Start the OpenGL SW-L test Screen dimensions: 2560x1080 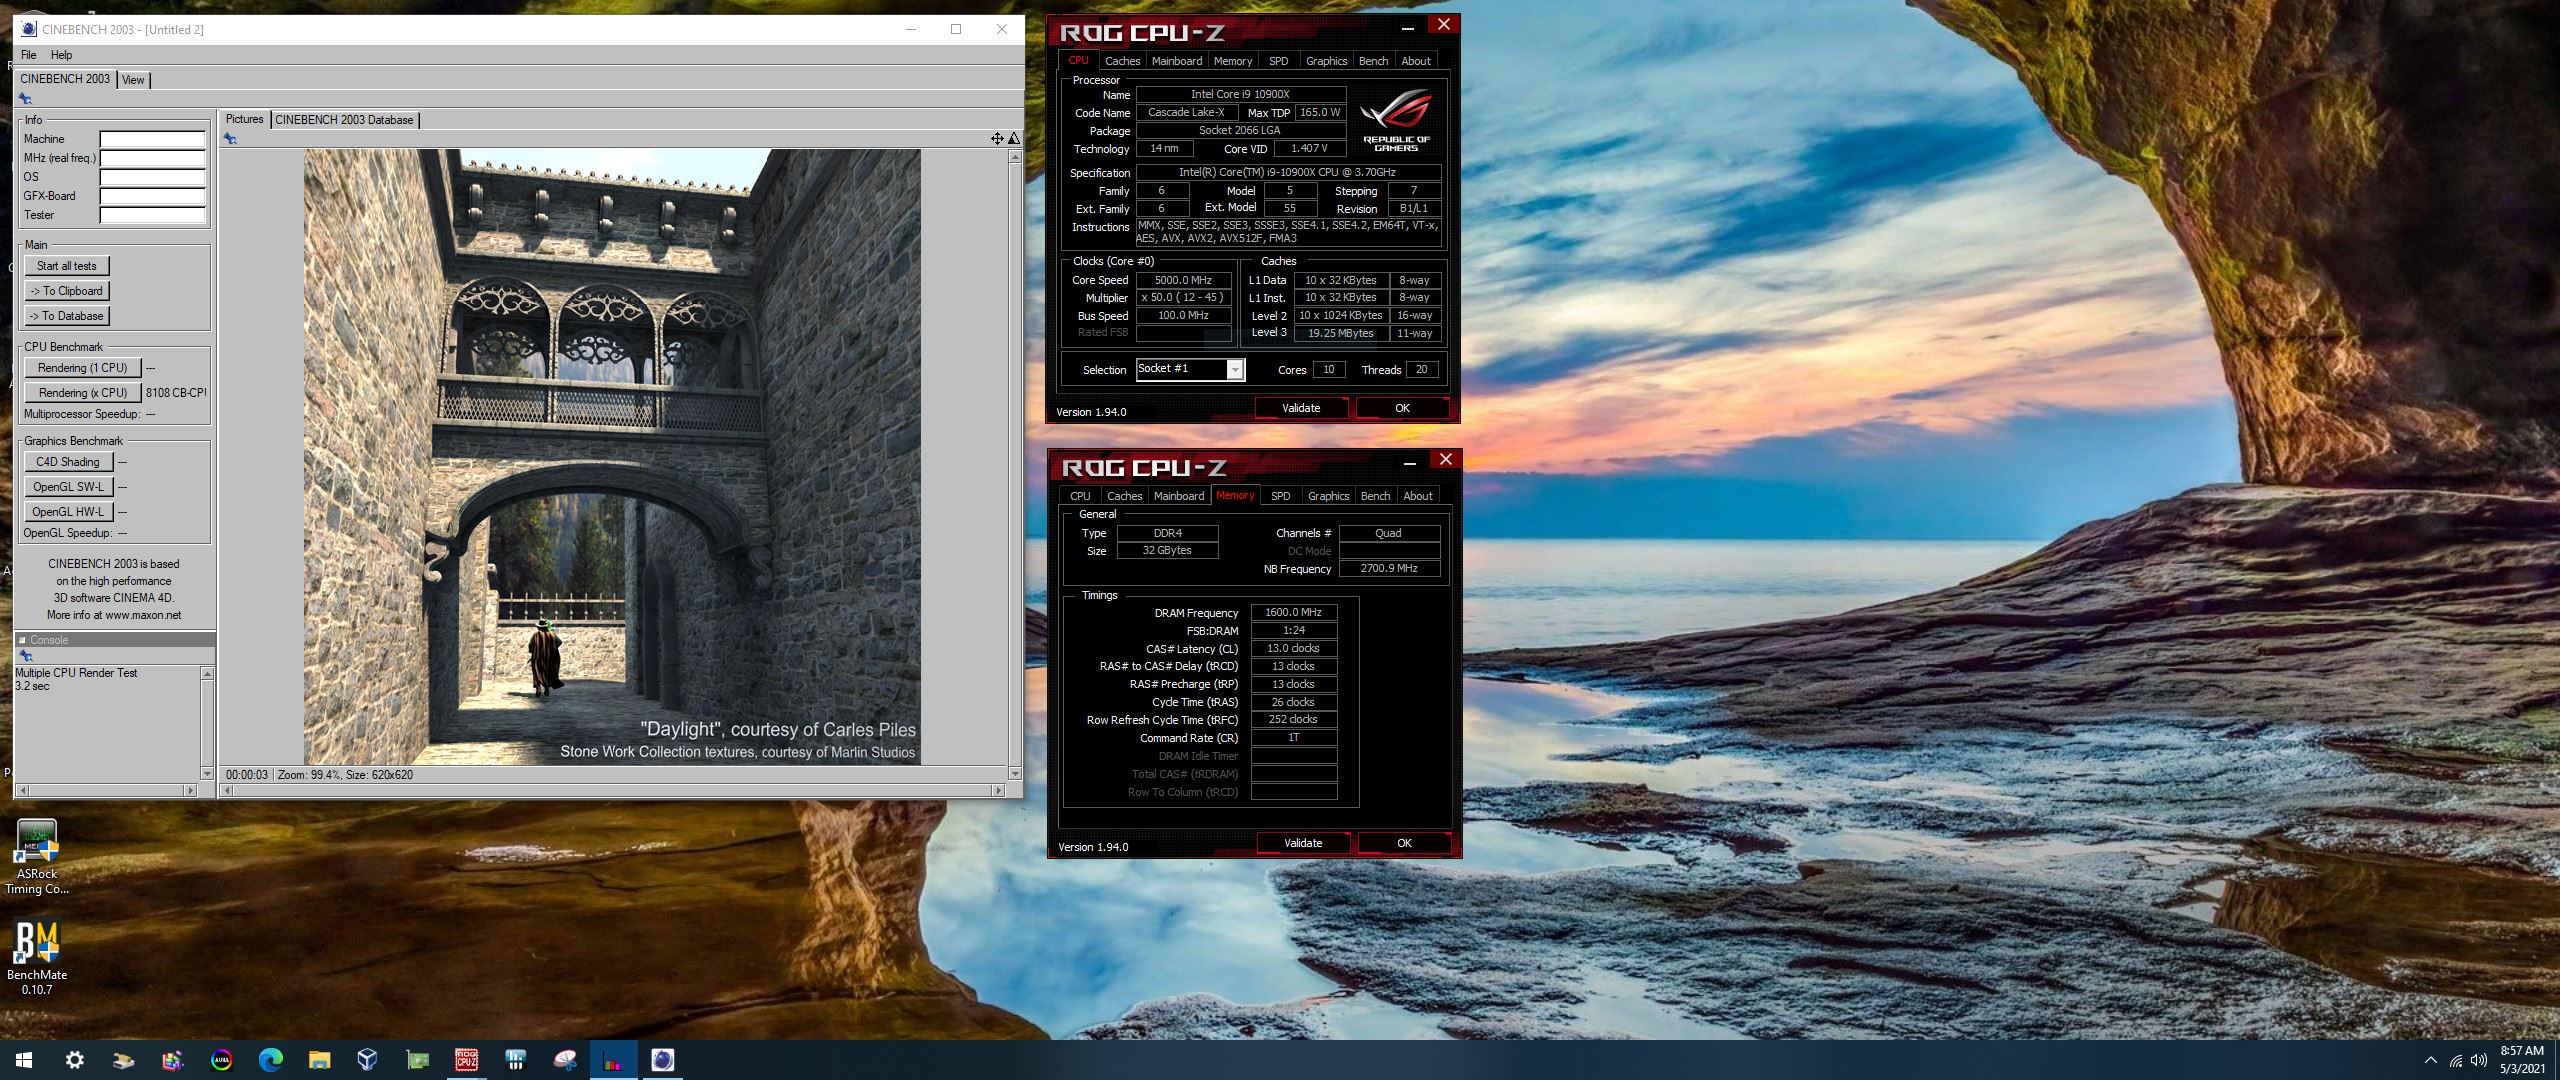[x=68, y=487]
